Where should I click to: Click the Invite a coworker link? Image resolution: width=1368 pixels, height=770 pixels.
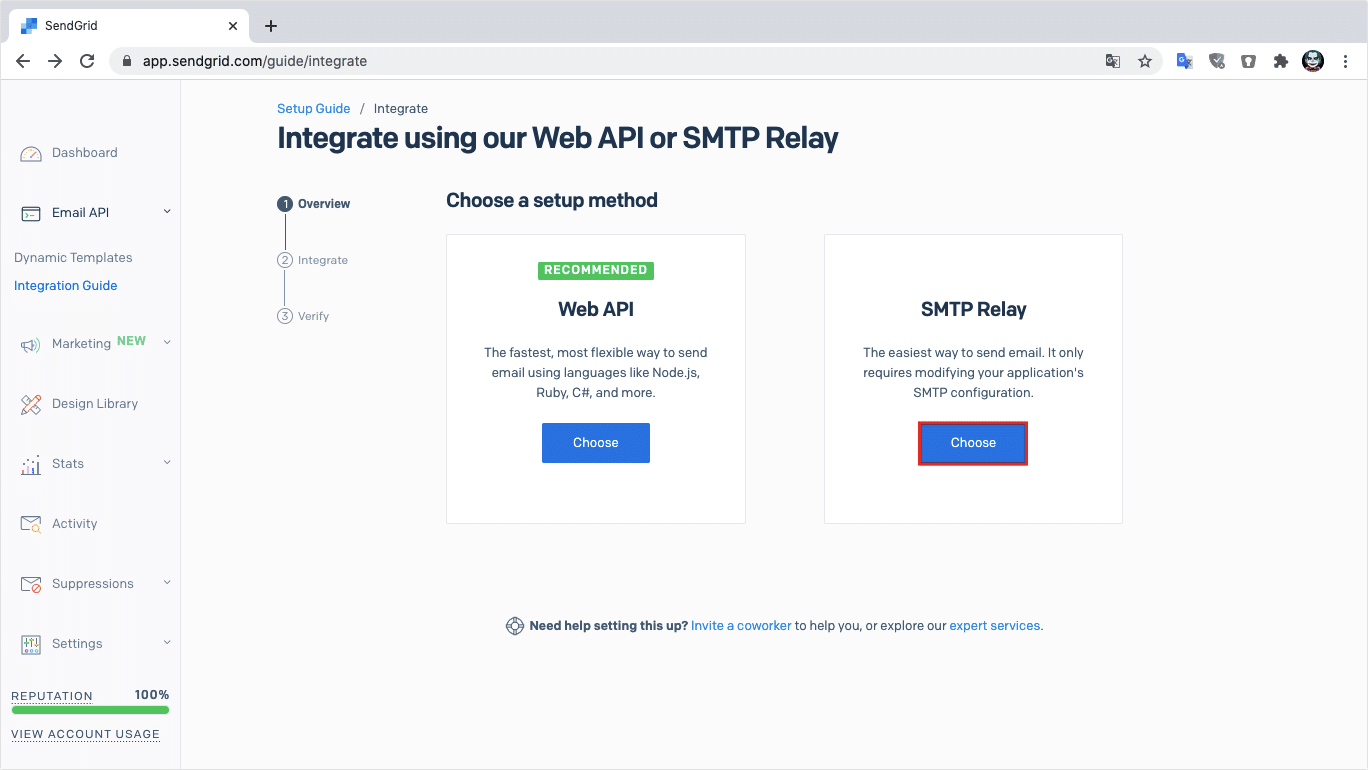coord(741,626)
